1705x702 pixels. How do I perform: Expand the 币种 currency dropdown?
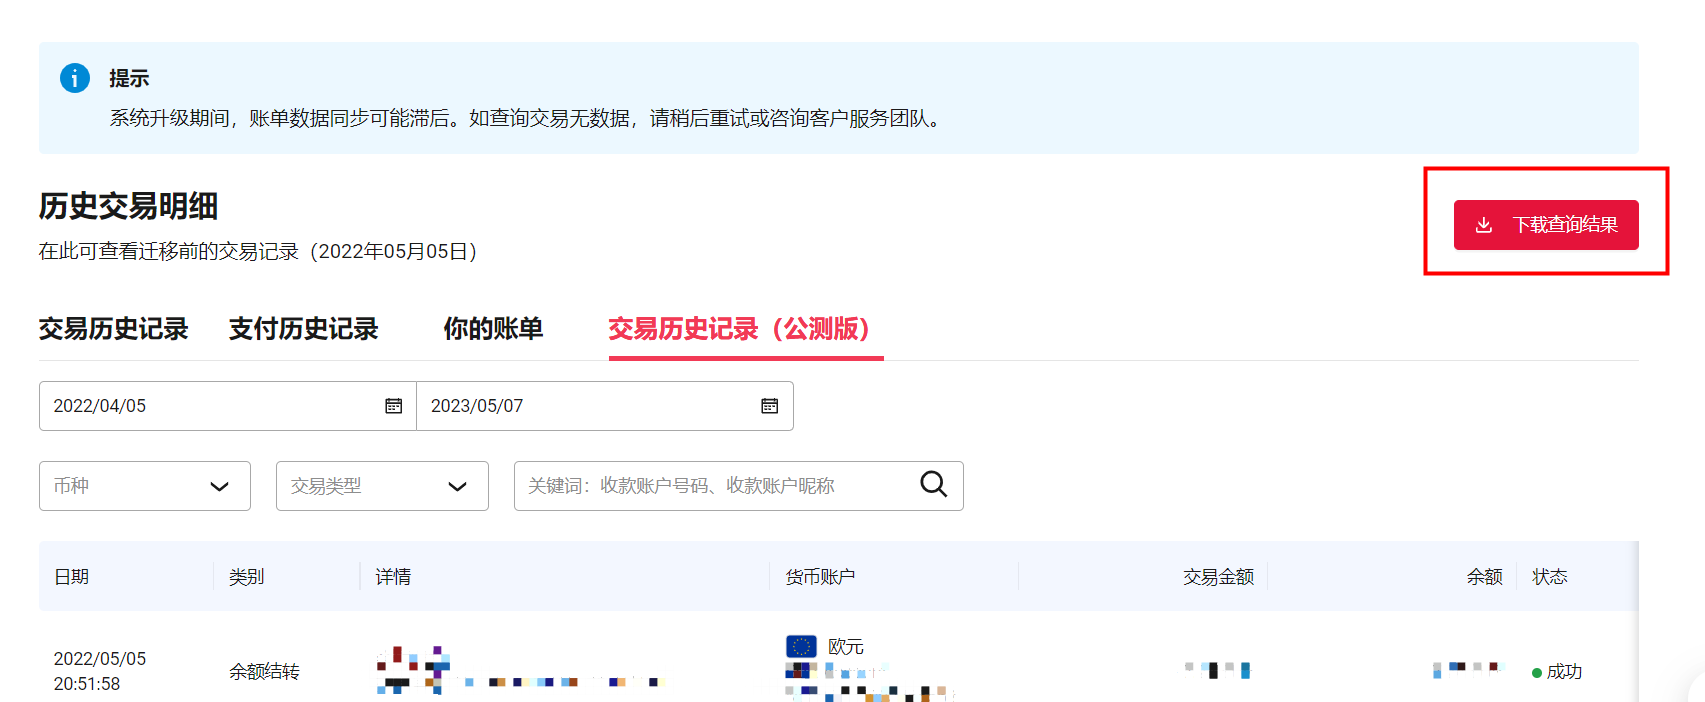pyautogui.click(x=145, y=486)
